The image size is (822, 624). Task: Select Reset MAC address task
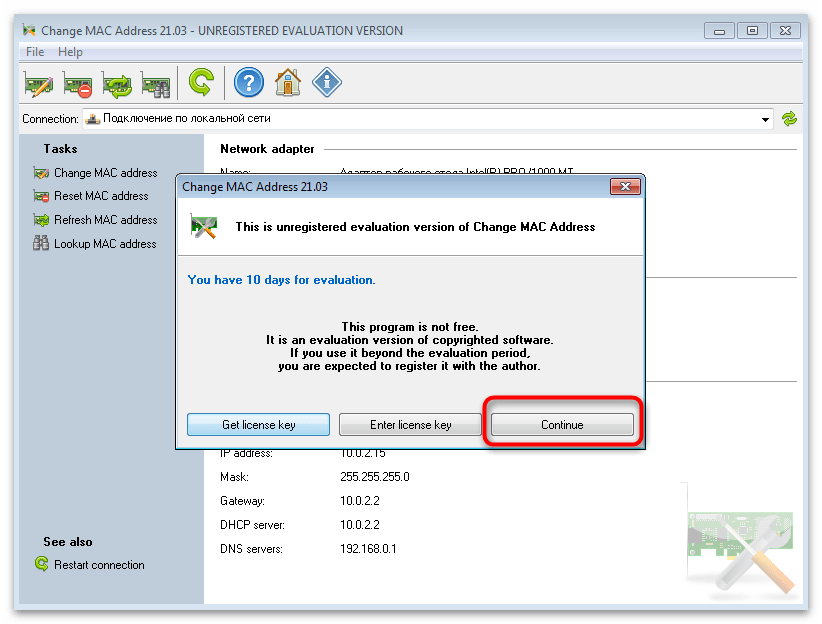tap(91, 196)
